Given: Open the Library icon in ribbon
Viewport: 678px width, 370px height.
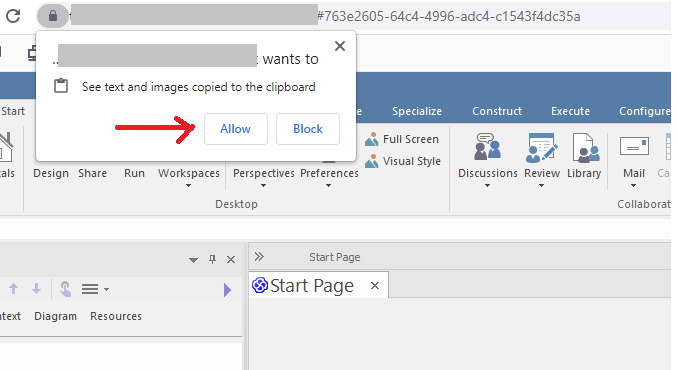Looking at the screenshot, I should click(x=584, y=147).
